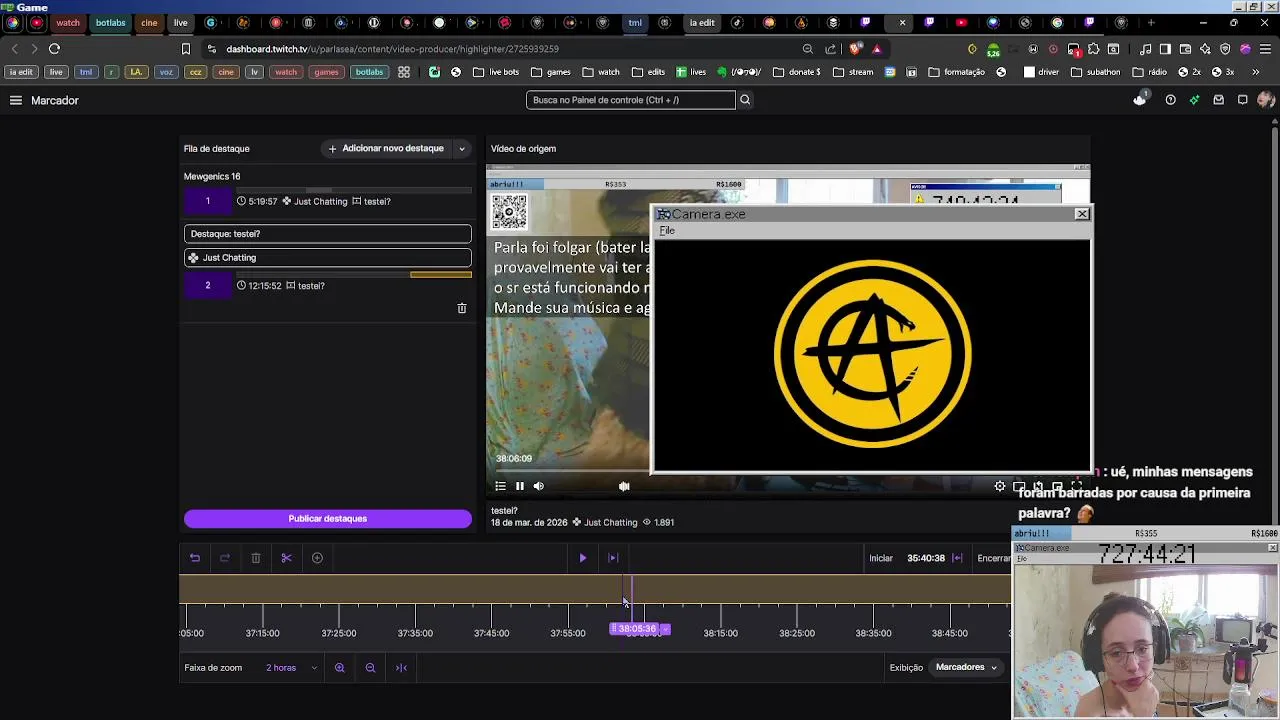1280x720 pixels.
Task: Show more bookmarks with the overflow chevron
Action: [x=1256, y=72]
